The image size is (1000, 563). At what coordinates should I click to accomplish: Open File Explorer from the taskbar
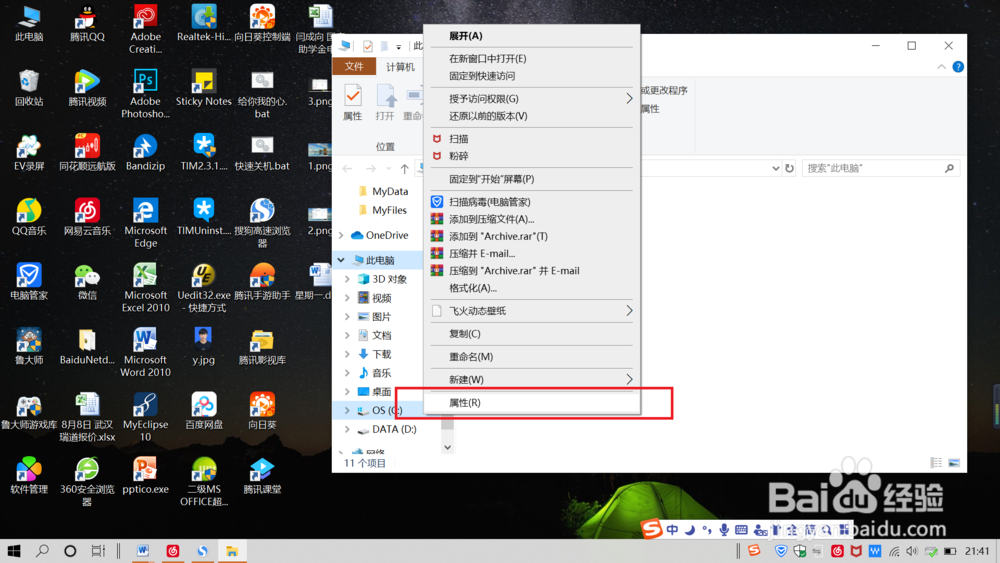click(232, 551)
